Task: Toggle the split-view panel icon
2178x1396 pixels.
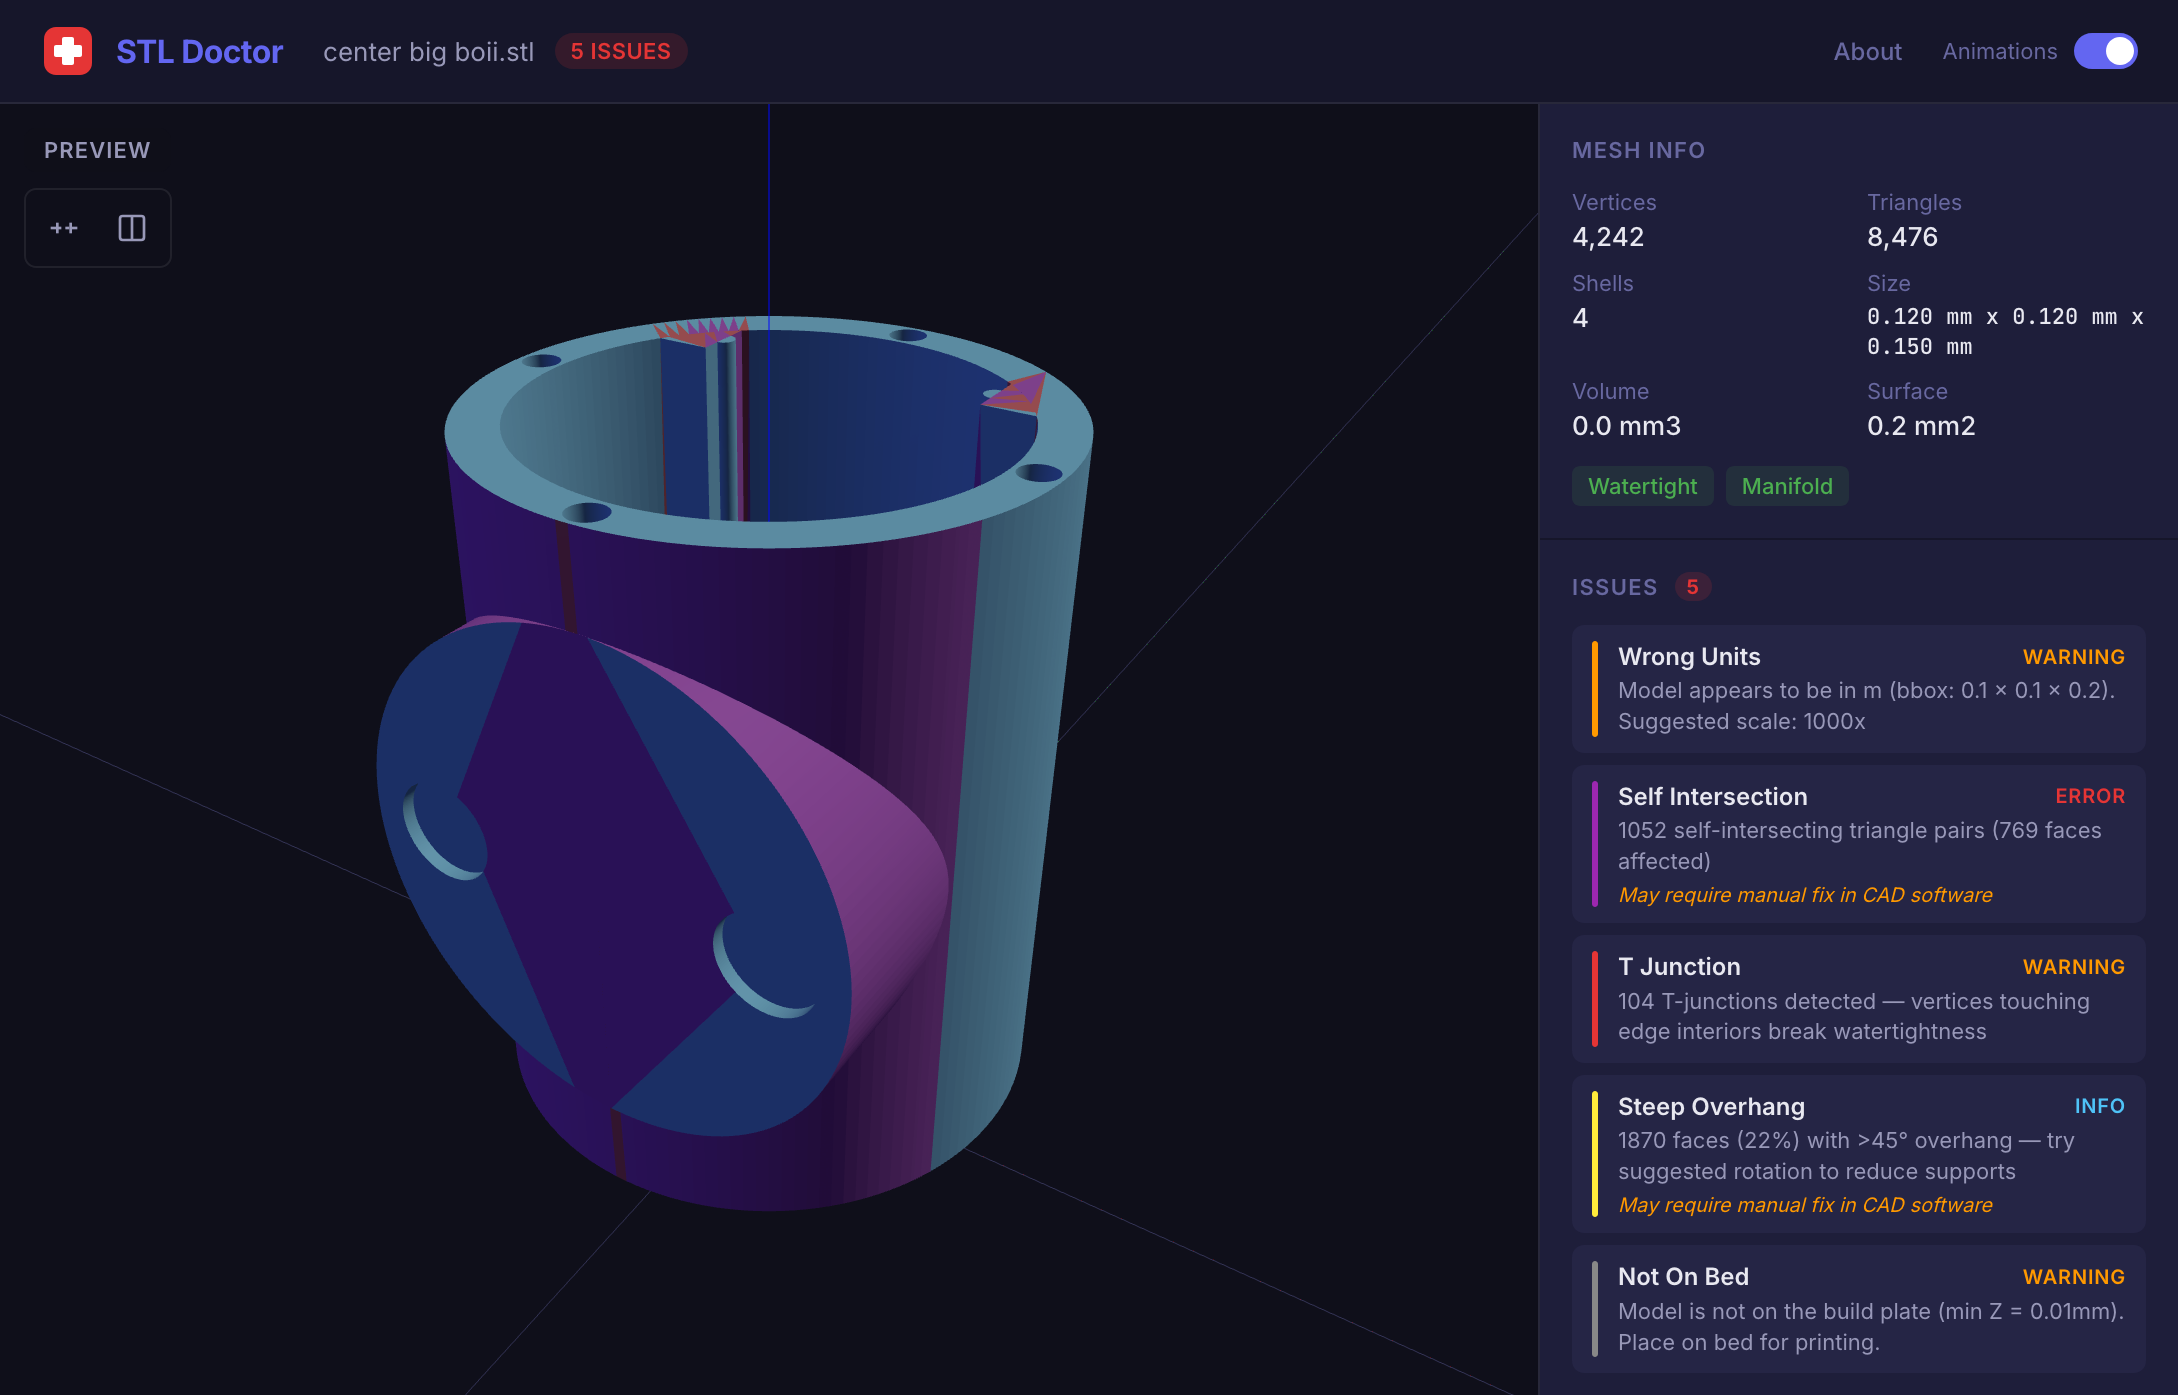Action: click(132, 228)
